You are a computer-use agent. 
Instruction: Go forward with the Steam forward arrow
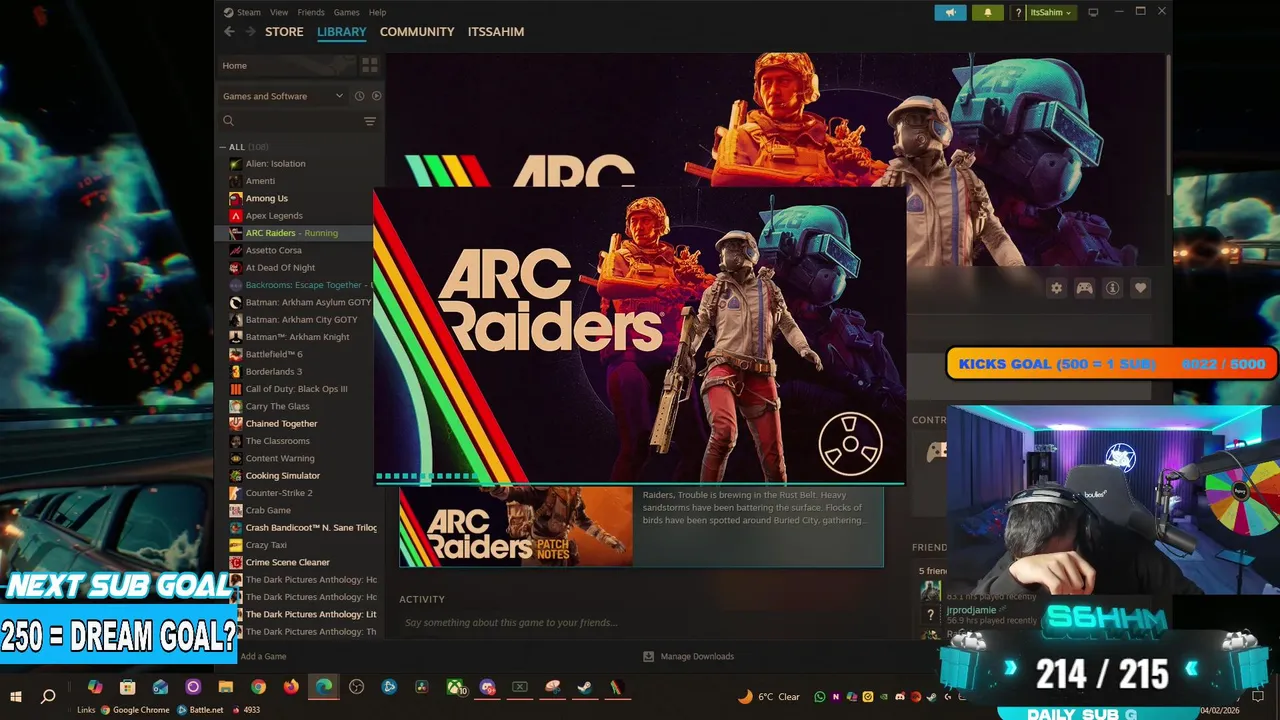pyautogui.click(x=250, y=32)
